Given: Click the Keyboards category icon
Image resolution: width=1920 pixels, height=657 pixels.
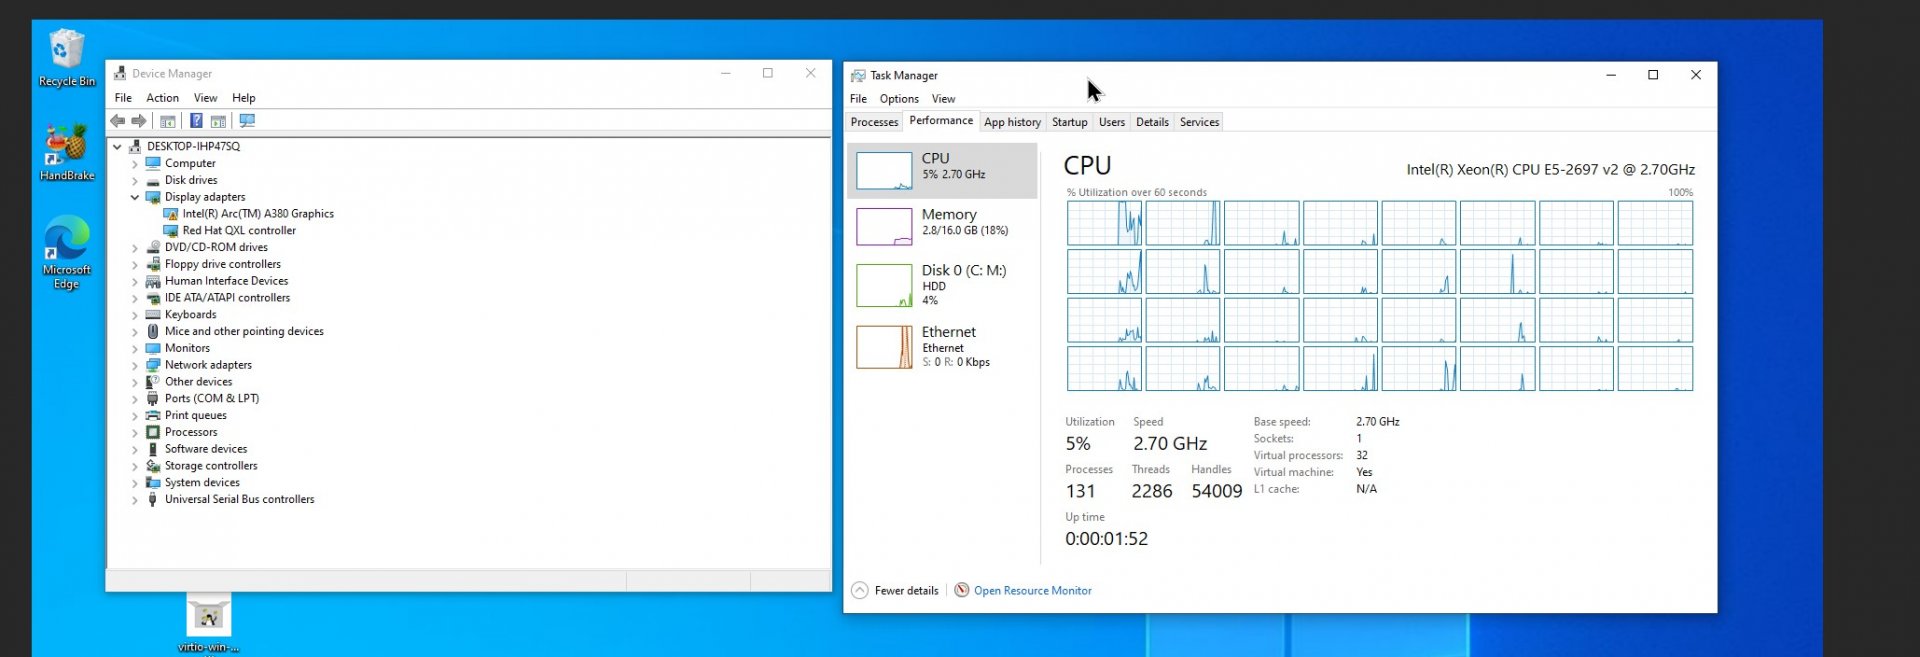Looking at the screenshot, I should click(x=153, y=315).
